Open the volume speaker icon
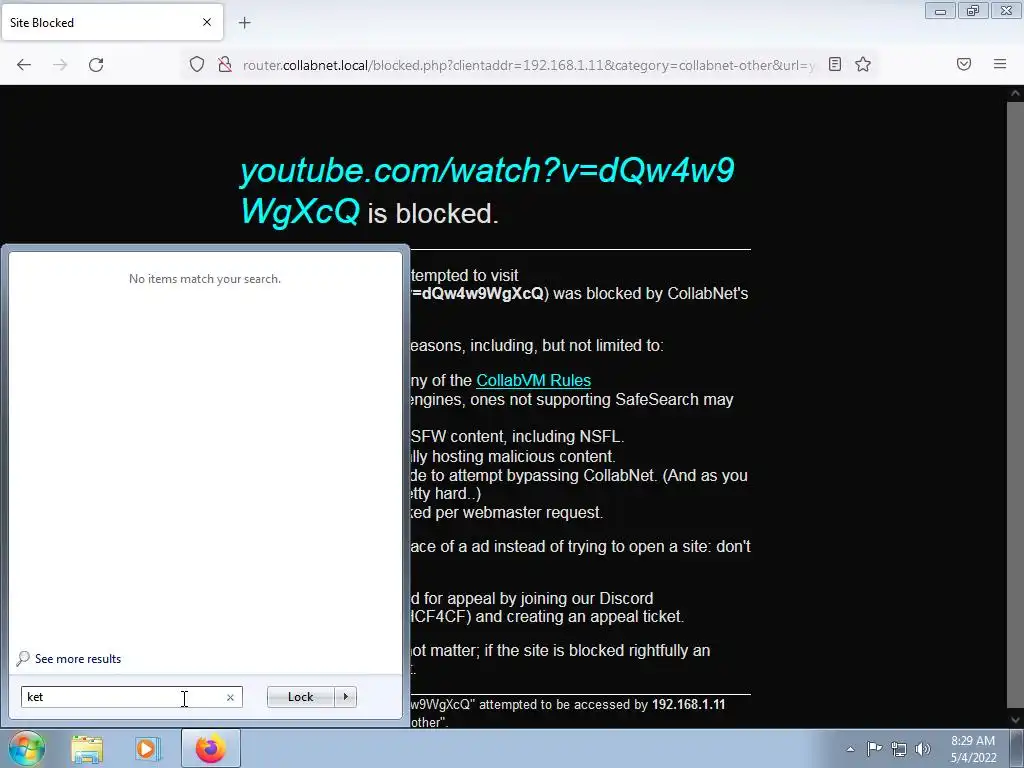1024x768 pixels. coord(923,749)
